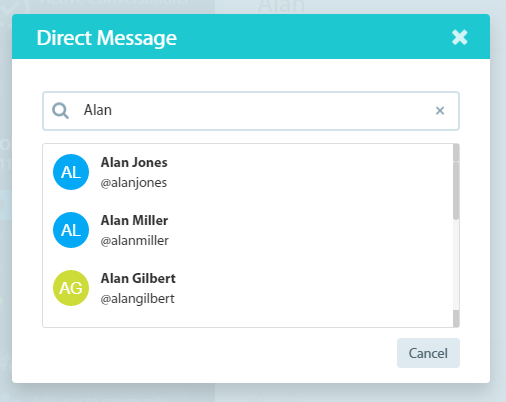Click the @alanmiller username
Screen dimensions: 506x402
coord(135,241)
